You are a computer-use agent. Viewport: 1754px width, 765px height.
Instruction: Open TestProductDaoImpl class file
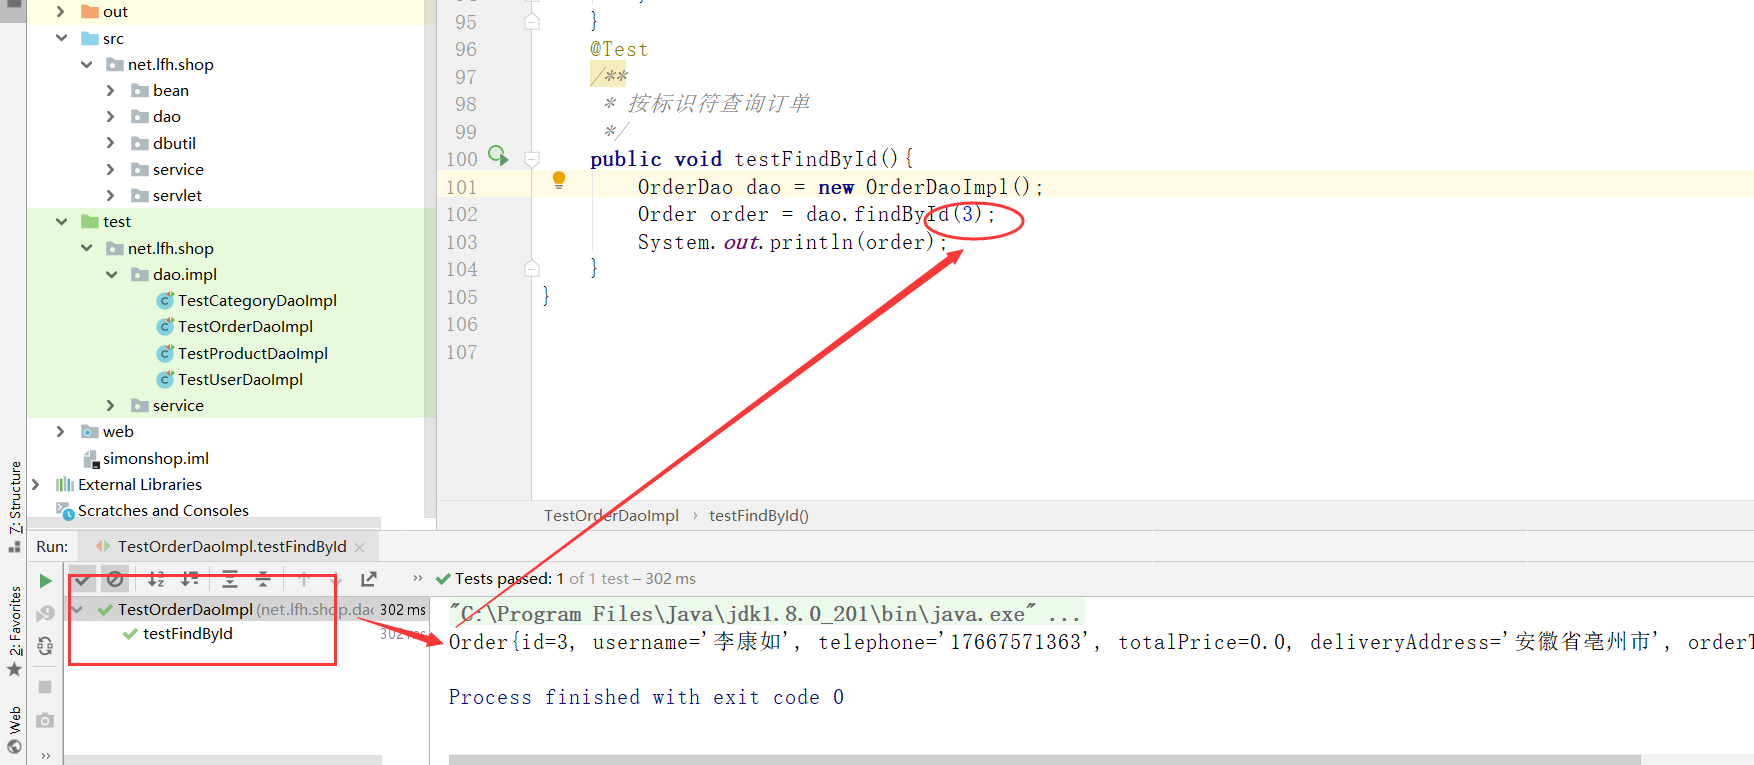[x=253, y=353]
